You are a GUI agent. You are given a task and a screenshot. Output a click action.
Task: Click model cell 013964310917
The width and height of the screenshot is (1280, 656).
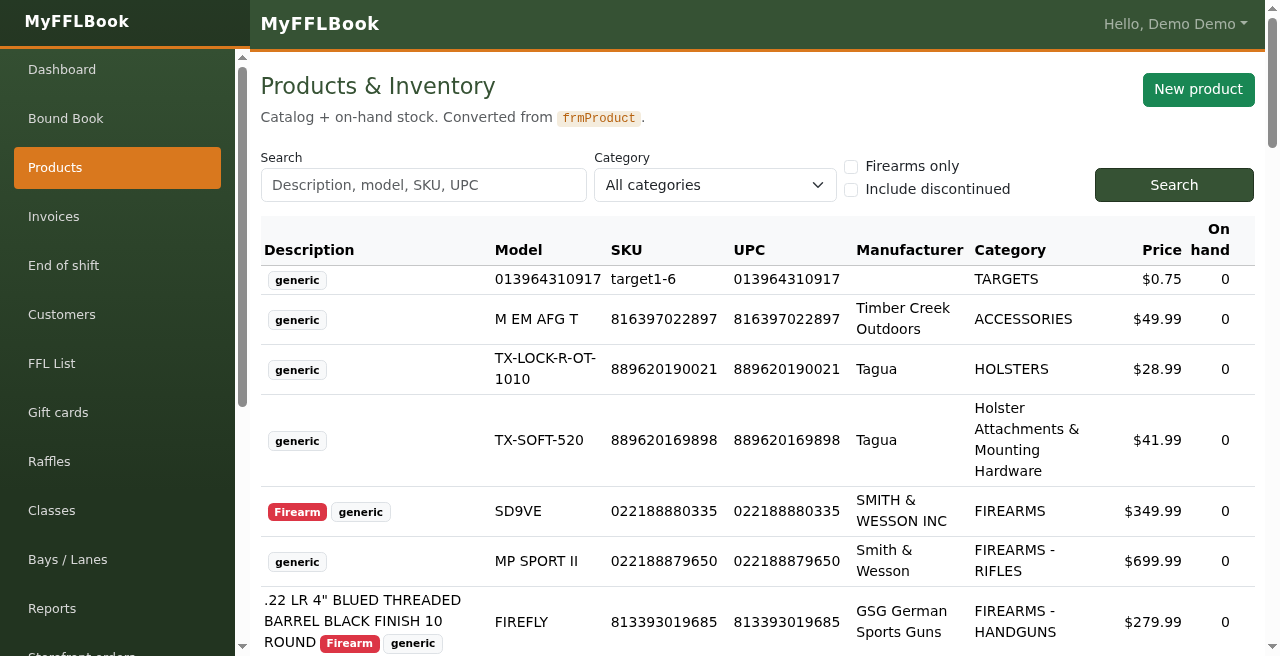point(548,279)
